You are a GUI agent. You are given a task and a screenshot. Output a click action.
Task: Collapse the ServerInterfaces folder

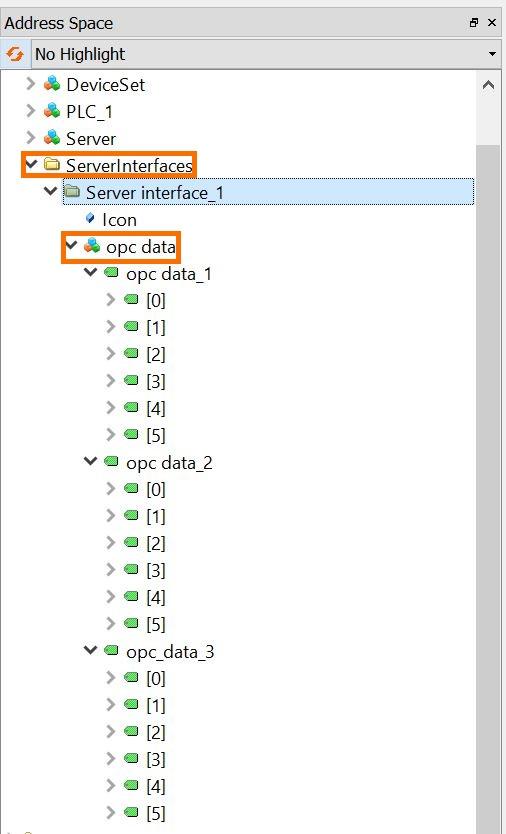pyautogui.click(x=31, y=163)
